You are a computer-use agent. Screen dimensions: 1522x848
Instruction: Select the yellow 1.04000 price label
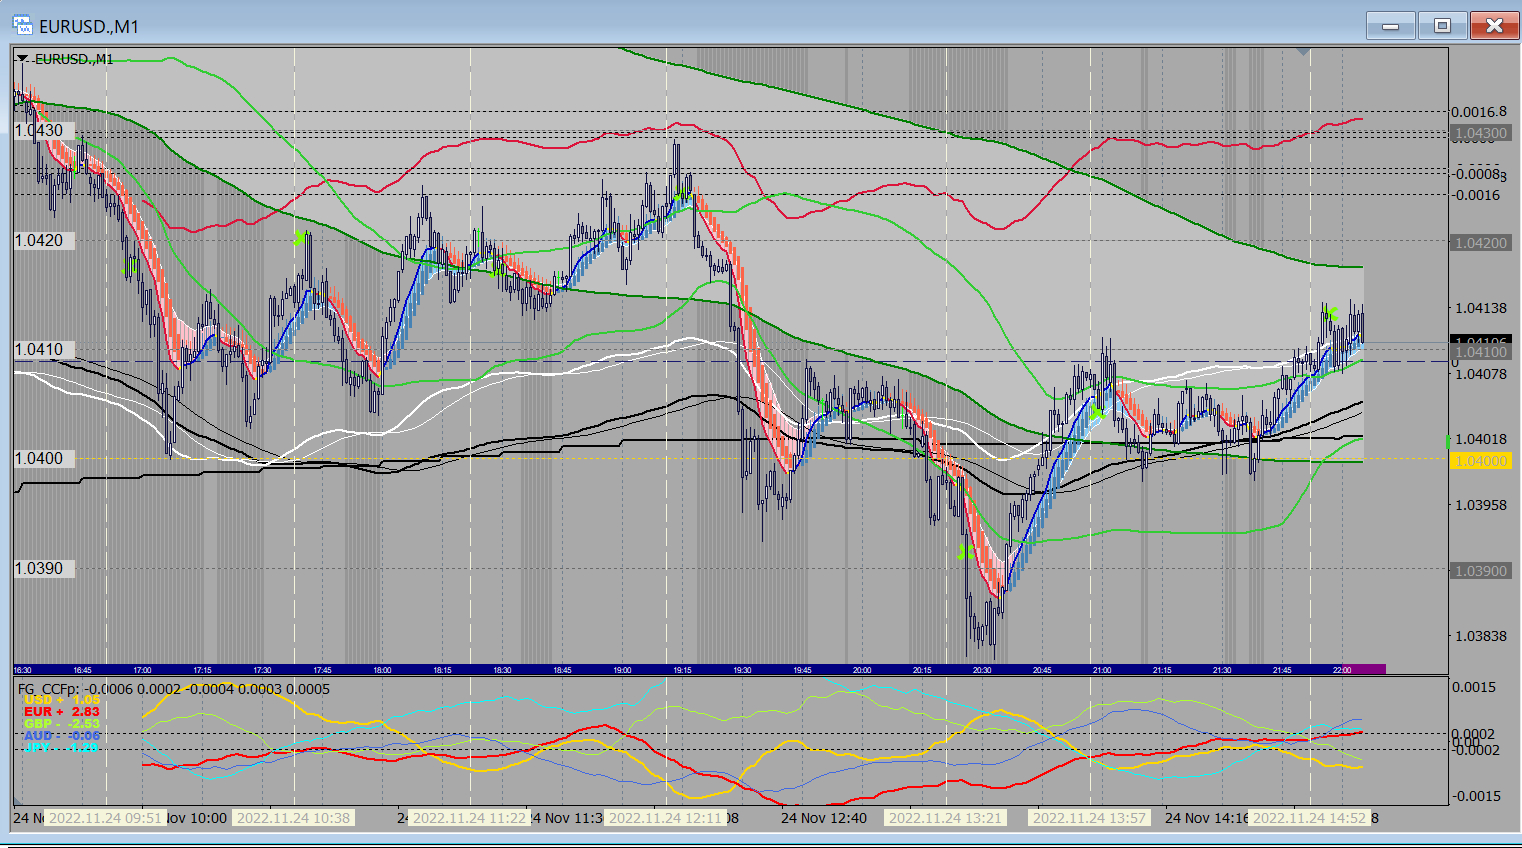coord(1480,461)
